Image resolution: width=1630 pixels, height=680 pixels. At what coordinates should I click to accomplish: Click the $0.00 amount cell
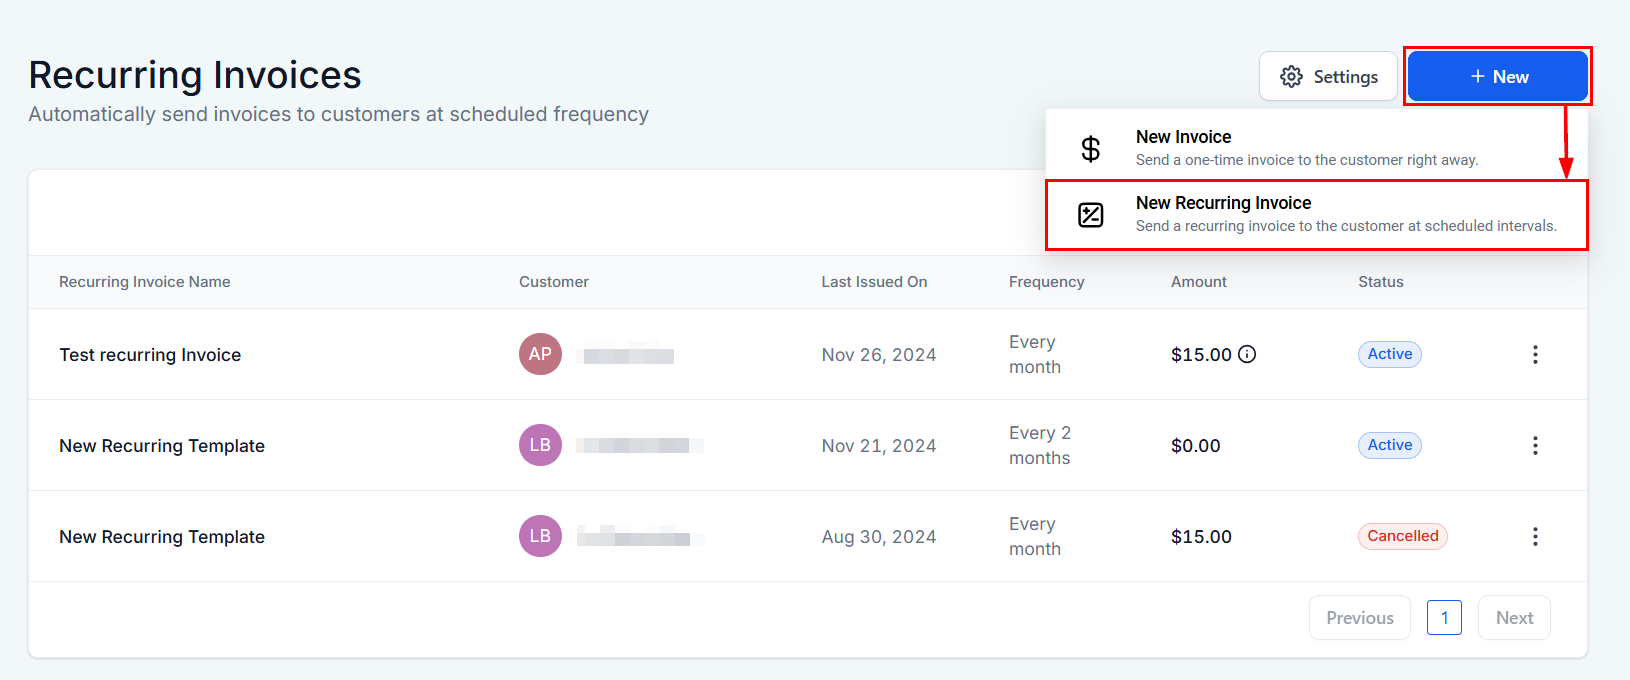1196,446
